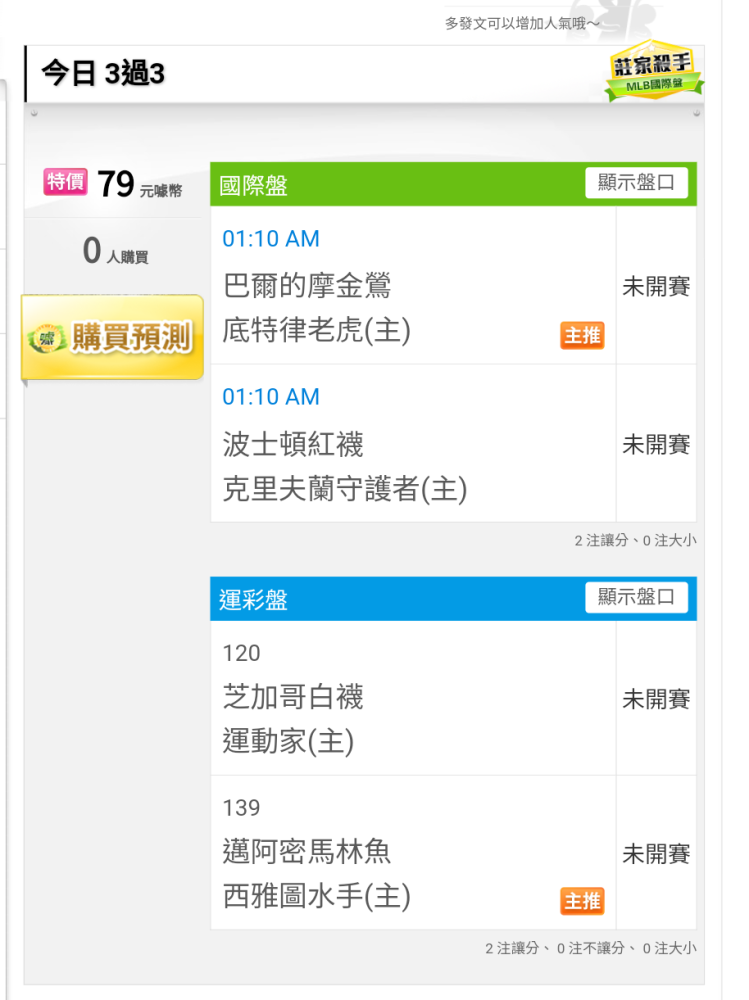Click the 莊家殺手 MLB國際盤 badge
Viewport: 749px width, 1000px height.
tap(653, 71)
